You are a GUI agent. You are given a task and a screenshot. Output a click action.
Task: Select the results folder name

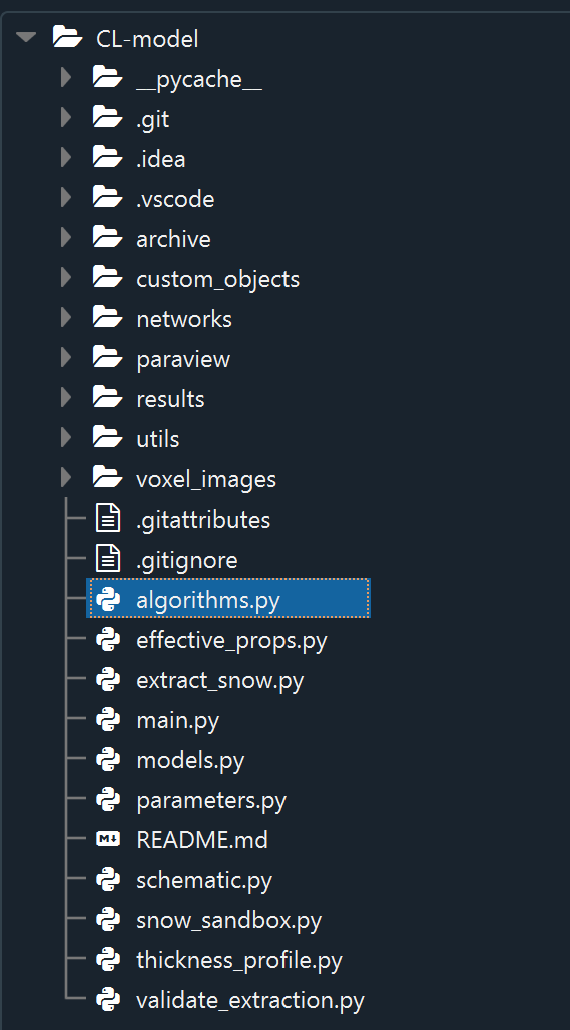[x=170, y=399]
